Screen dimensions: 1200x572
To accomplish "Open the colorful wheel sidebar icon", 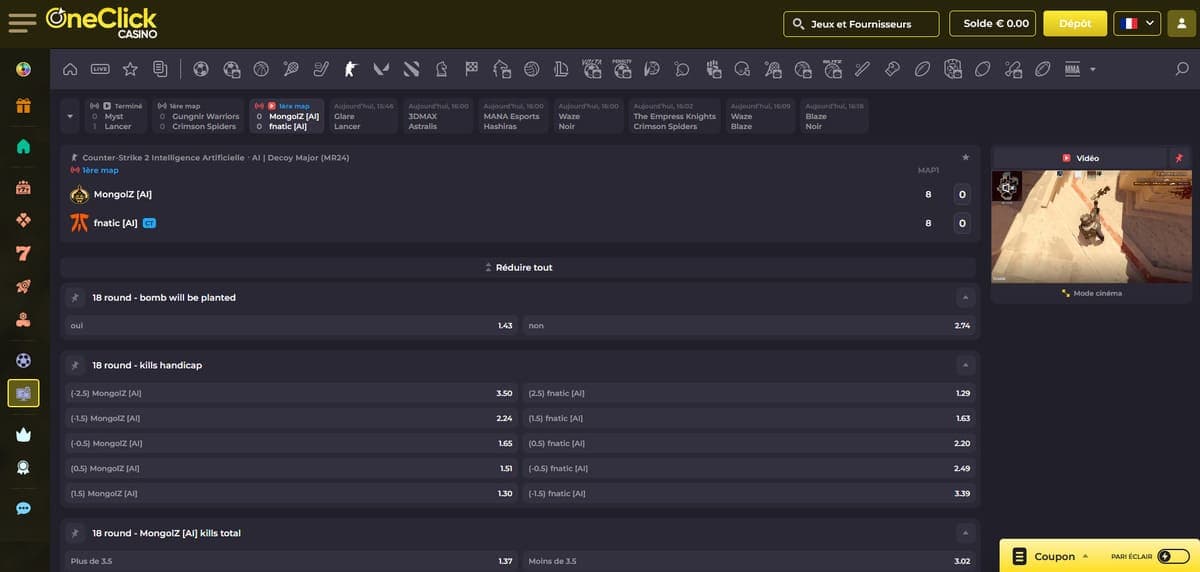I will click(x=23, y=69).
